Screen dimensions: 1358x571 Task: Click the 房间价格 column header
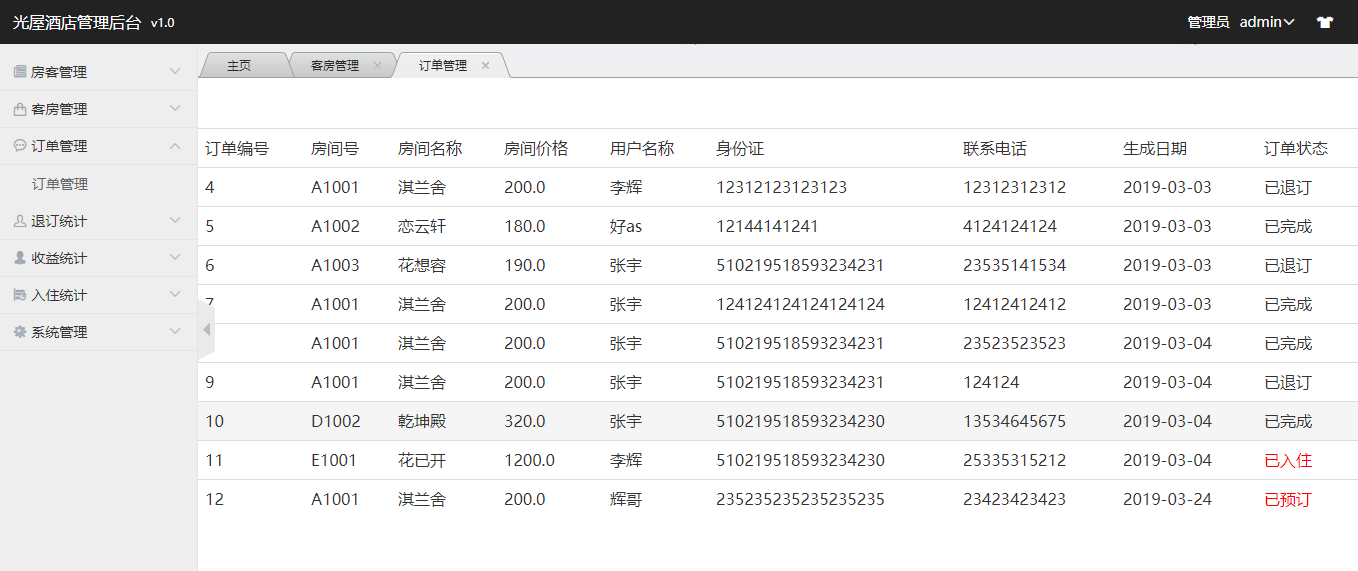click(x=536, y=149)
